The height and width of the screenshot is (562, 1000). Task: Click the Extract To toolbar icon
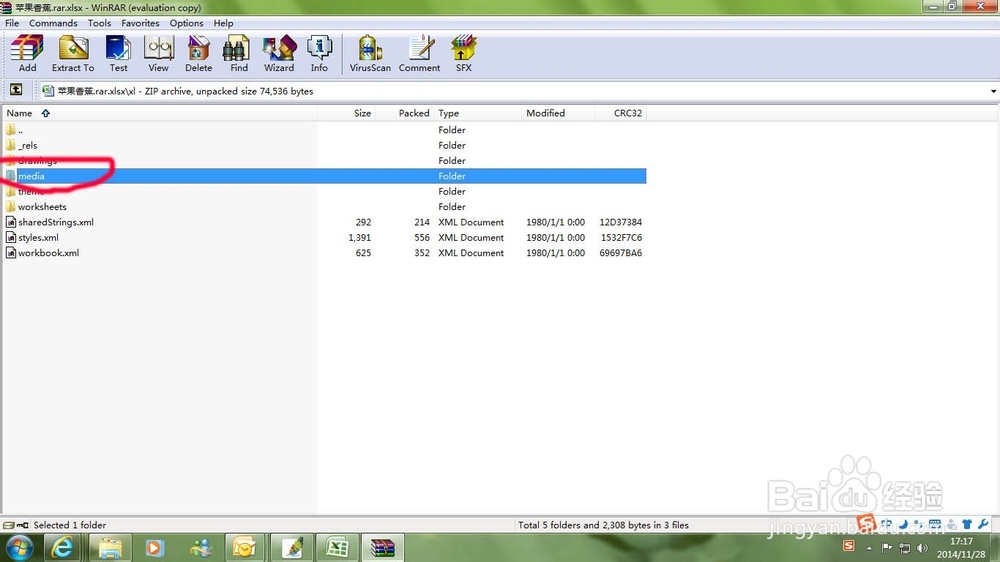click(x=73, y=54)
